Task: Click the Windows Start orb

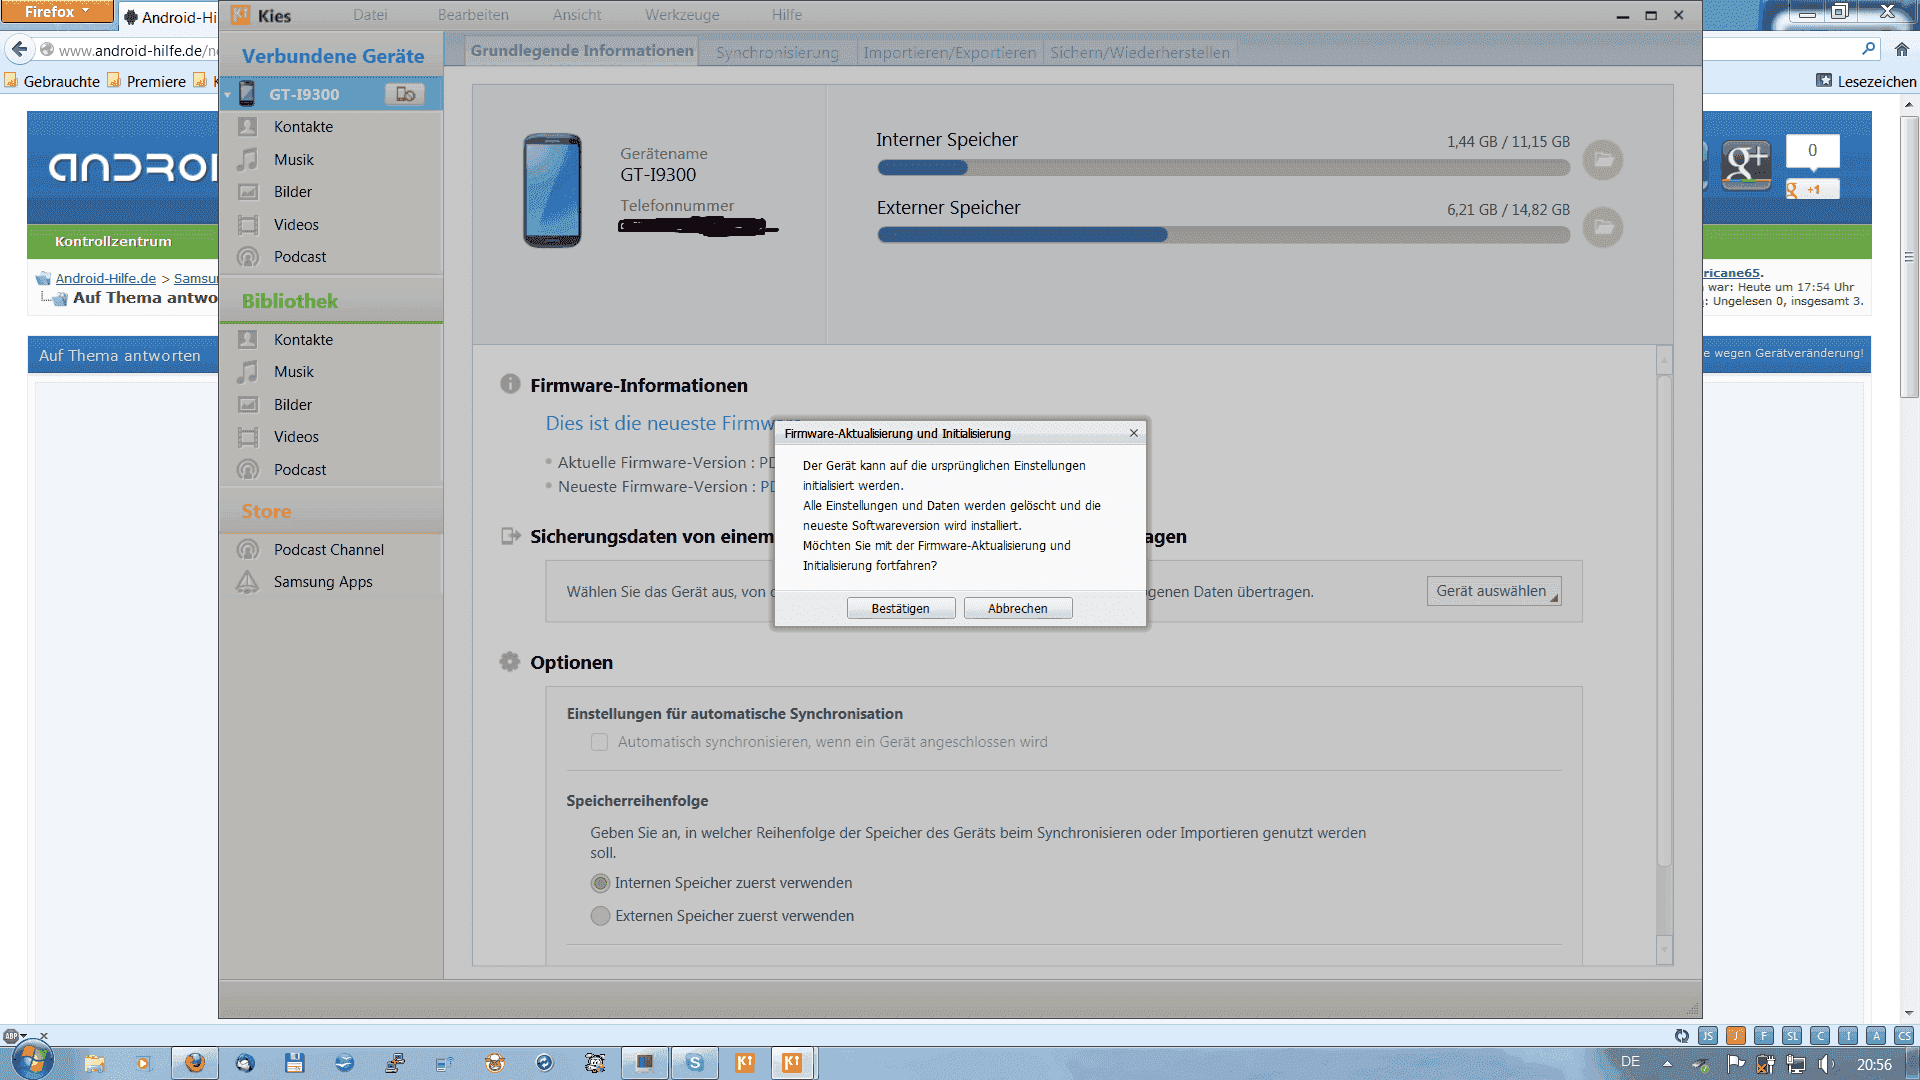Action: 31,1061
